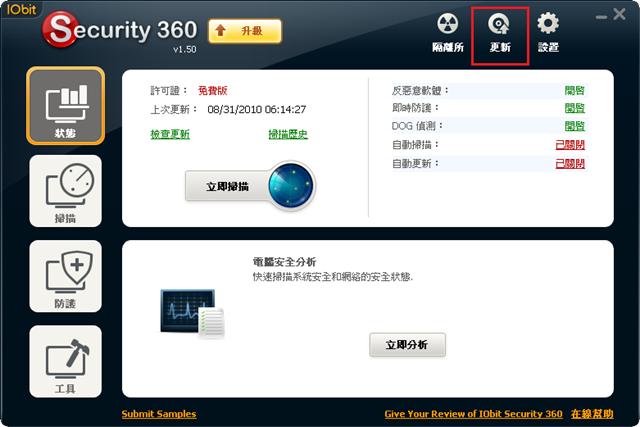
Task: Click the 更新 update icon
Action: click(x=500, y=33)
